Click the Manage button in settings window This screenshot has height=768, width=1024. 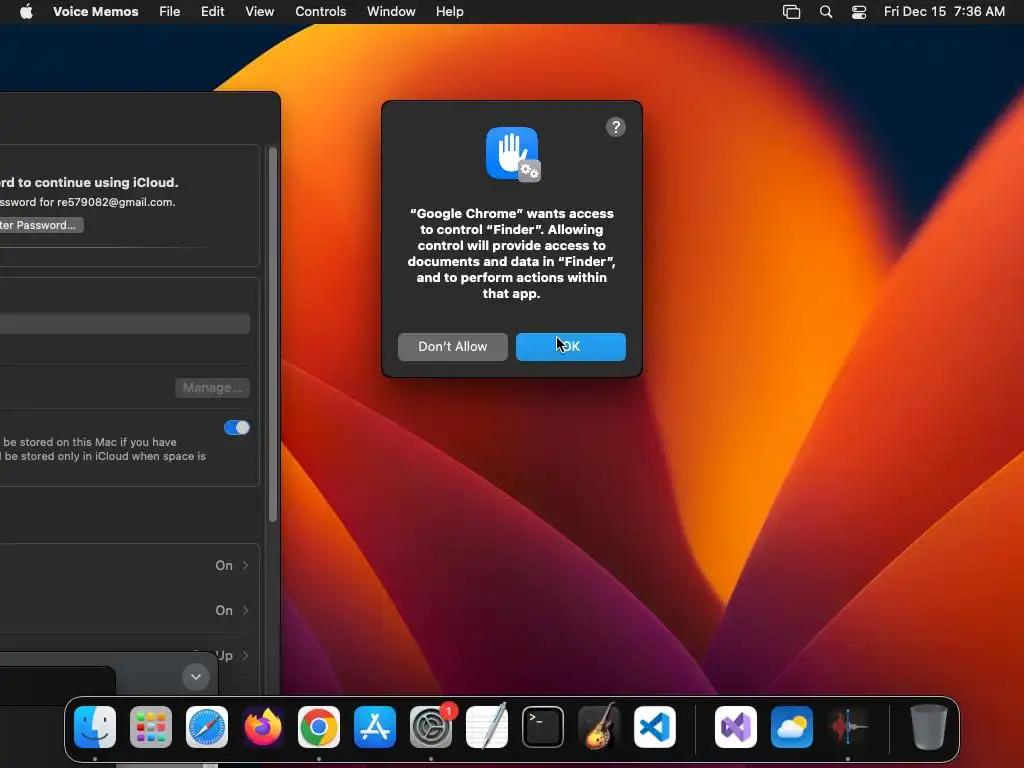tap(212, 388)
